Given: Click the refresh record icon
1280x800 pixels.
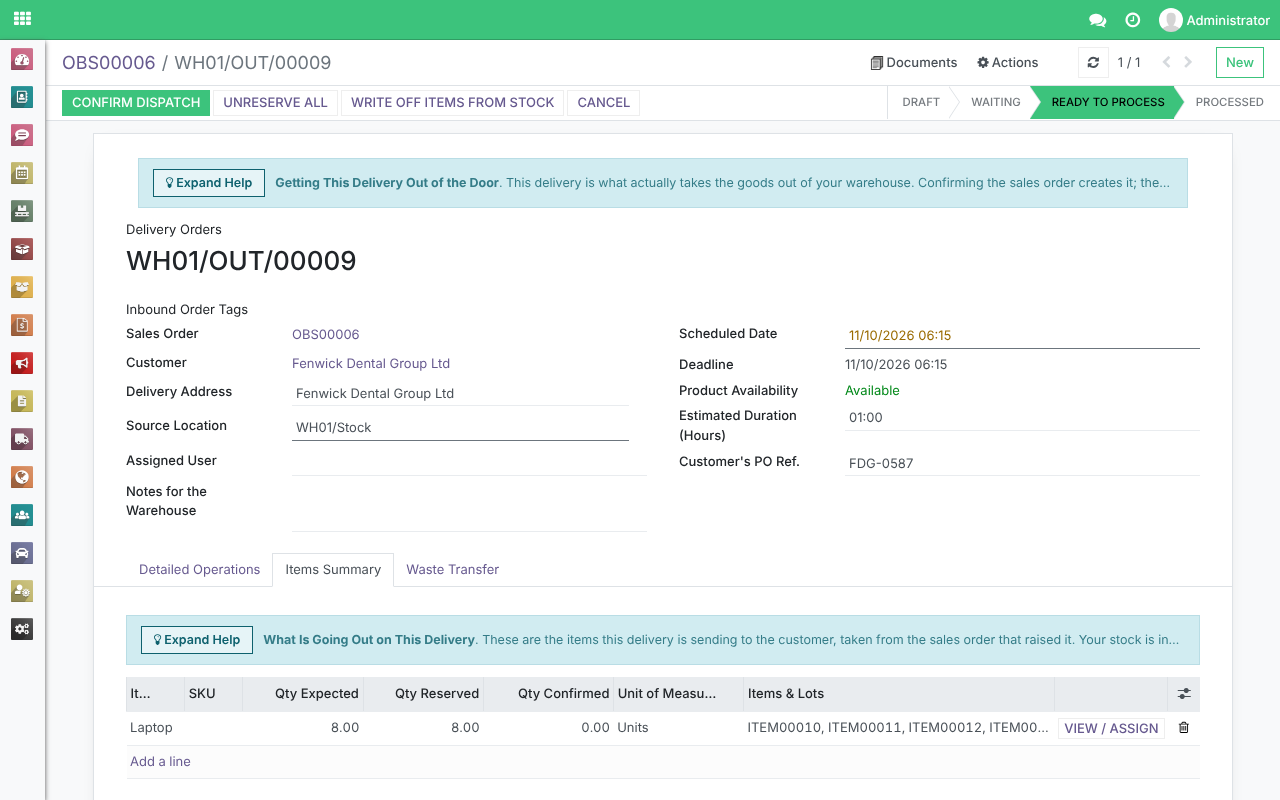Looking at the screenshot, I should pos(1093,62).
